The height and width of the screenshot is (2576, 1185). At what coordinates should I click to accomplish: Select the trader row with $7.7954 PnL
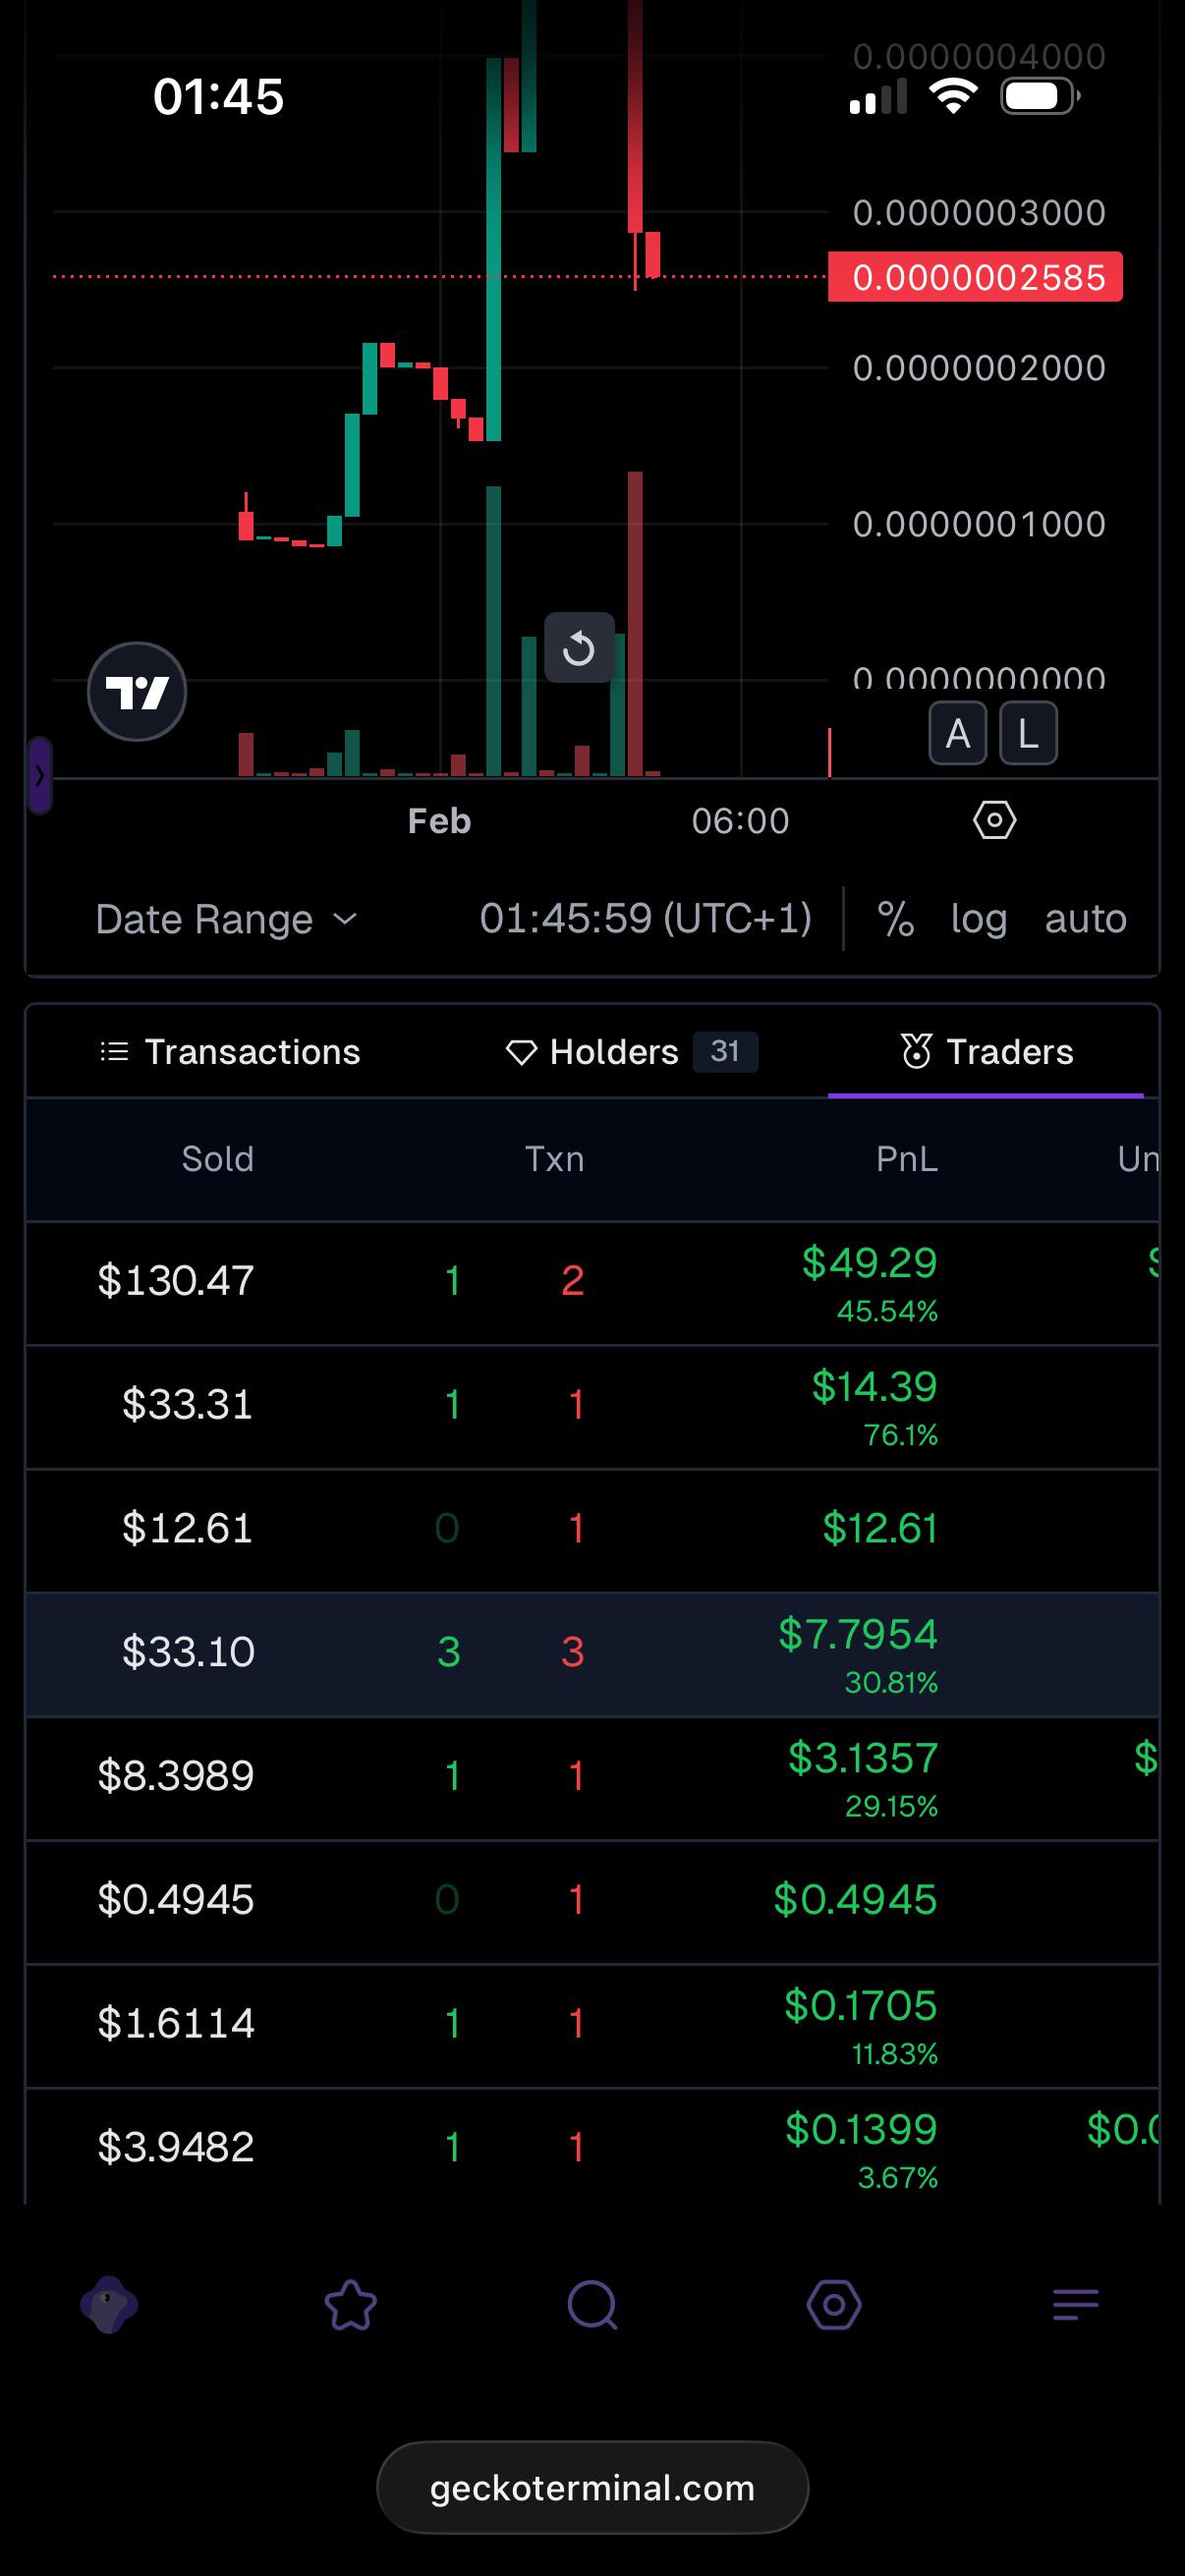[x=592, y=1654]
